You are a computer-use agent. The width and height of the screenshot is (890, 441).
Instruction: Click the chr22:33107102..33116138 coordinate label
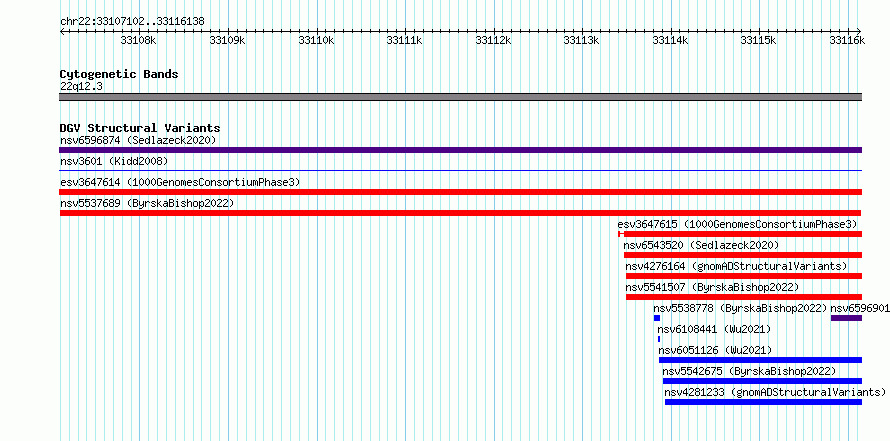pos(132,22)
